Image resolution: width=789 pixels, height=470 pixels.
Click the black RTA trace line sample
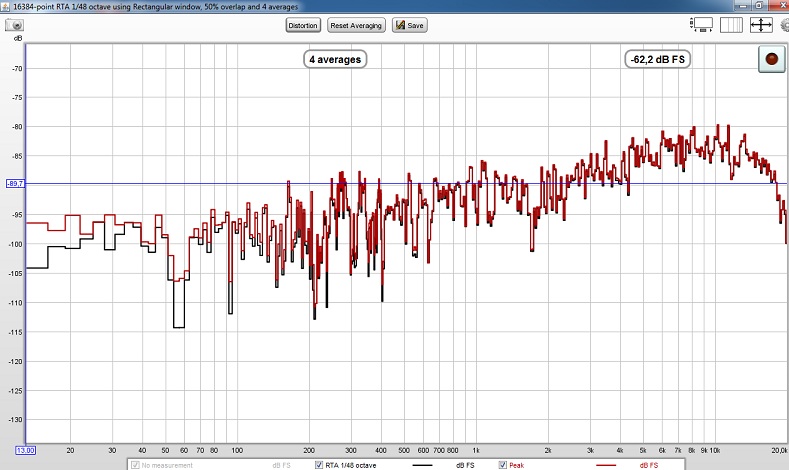pos(422,465)
